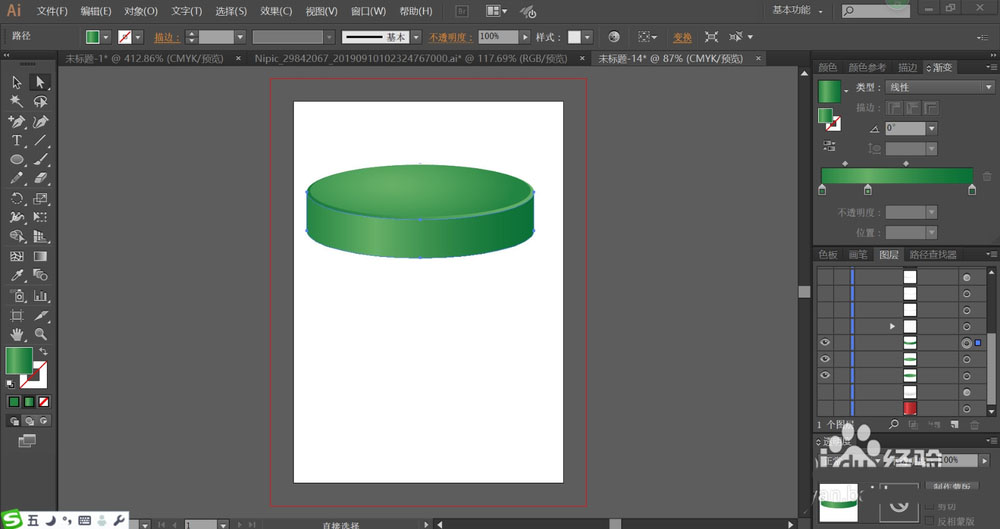The image size is (1000, 529).
Task: Open the 样式 graphic style dropdown
Action: (587, 37)
